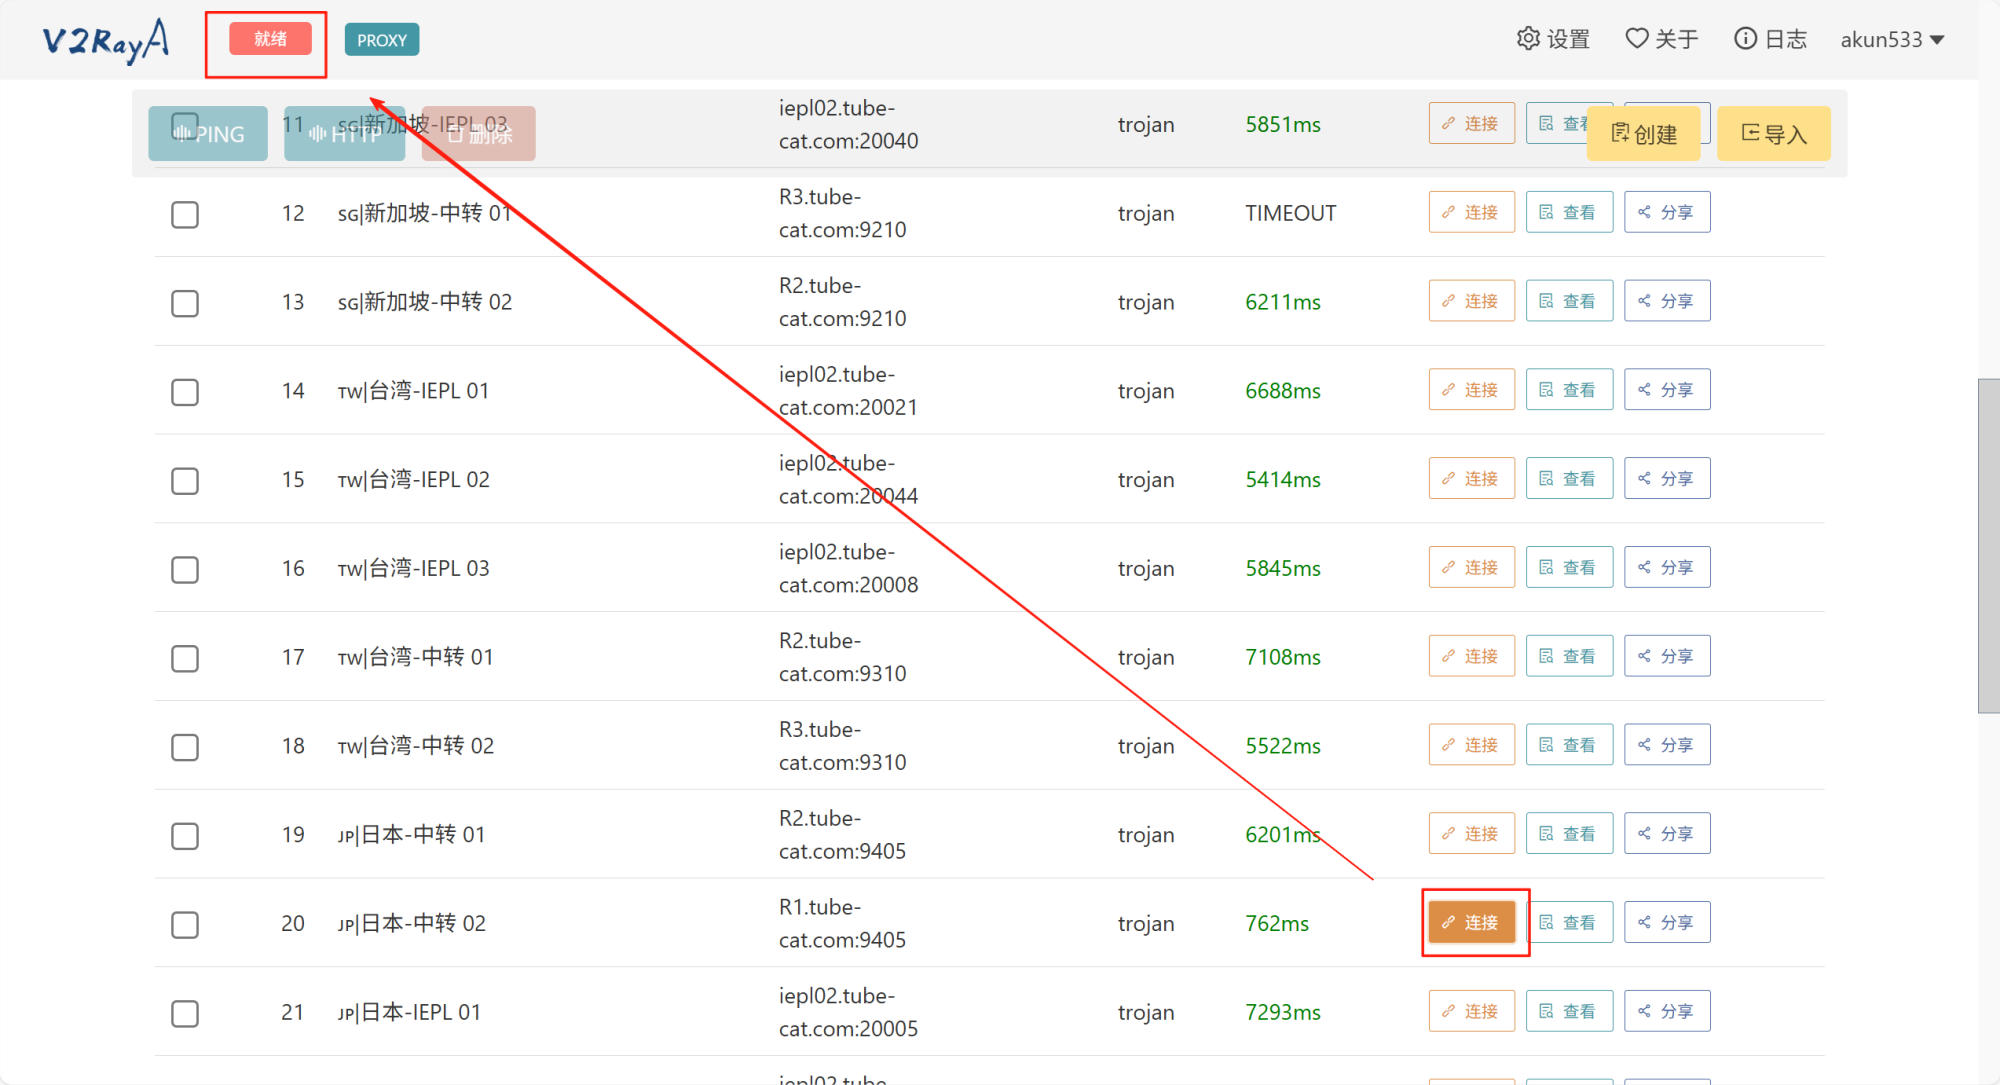The image size is (2000, 1085).
Task: Open settings via the gear icon
Action: coord(1528,39)
